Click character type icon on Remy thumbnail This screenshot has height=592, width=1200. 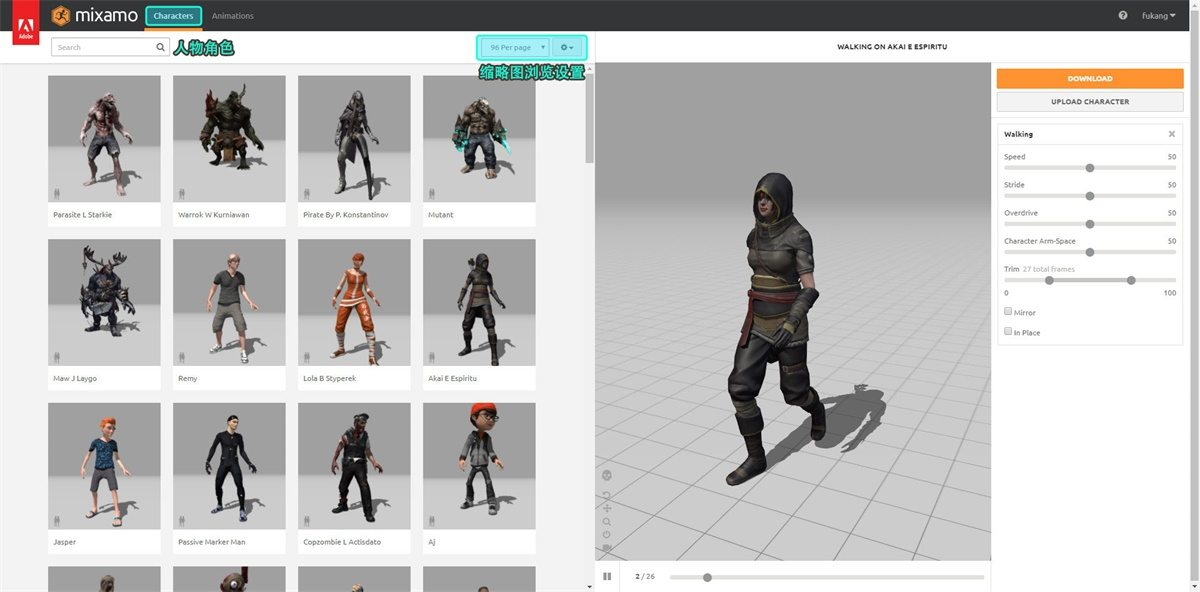click(x=182, y=357)
